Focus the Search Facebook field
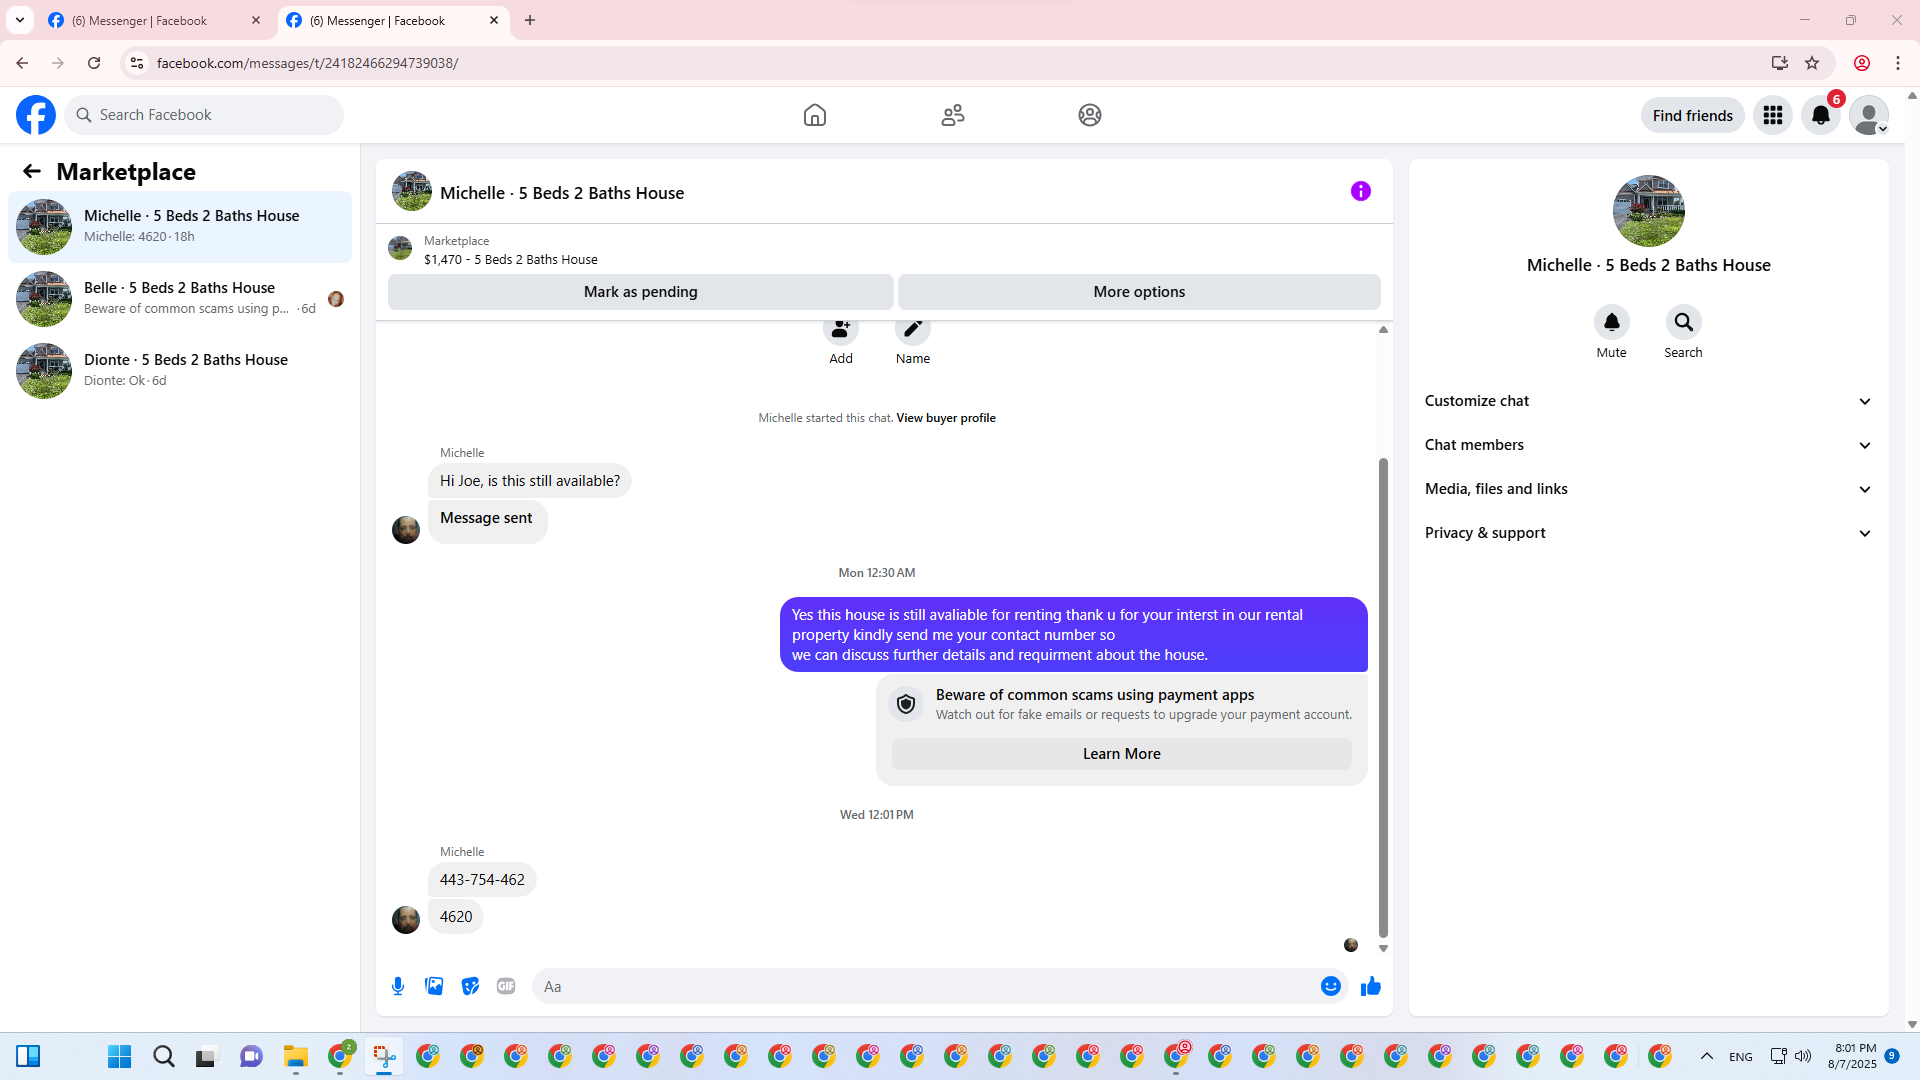The image size is (1920, 1080). click(x=204, y=115)
